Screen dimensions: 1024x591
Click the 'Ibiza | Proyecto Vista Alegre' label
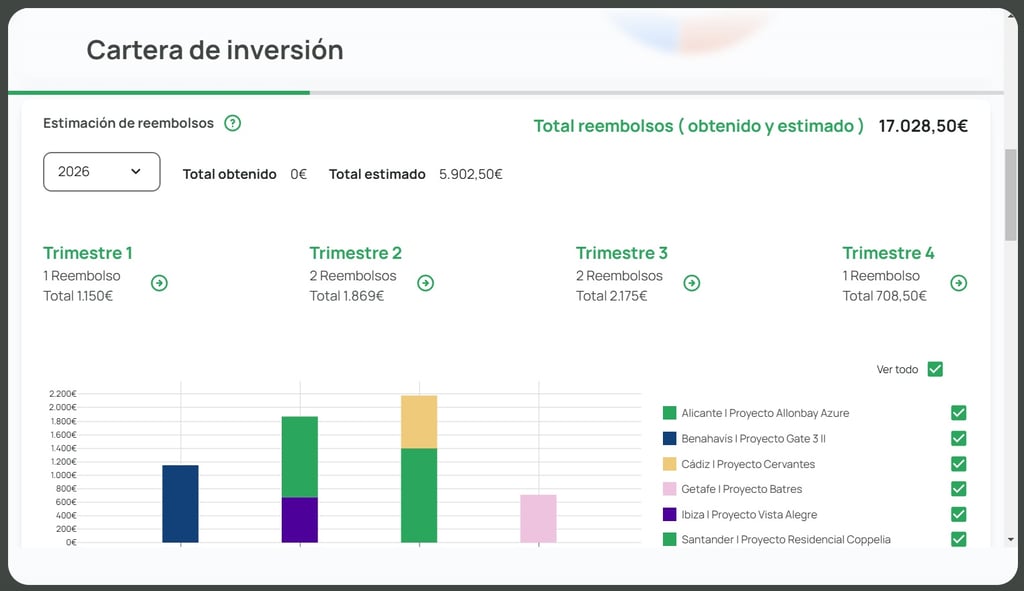[x=749, y=514]
